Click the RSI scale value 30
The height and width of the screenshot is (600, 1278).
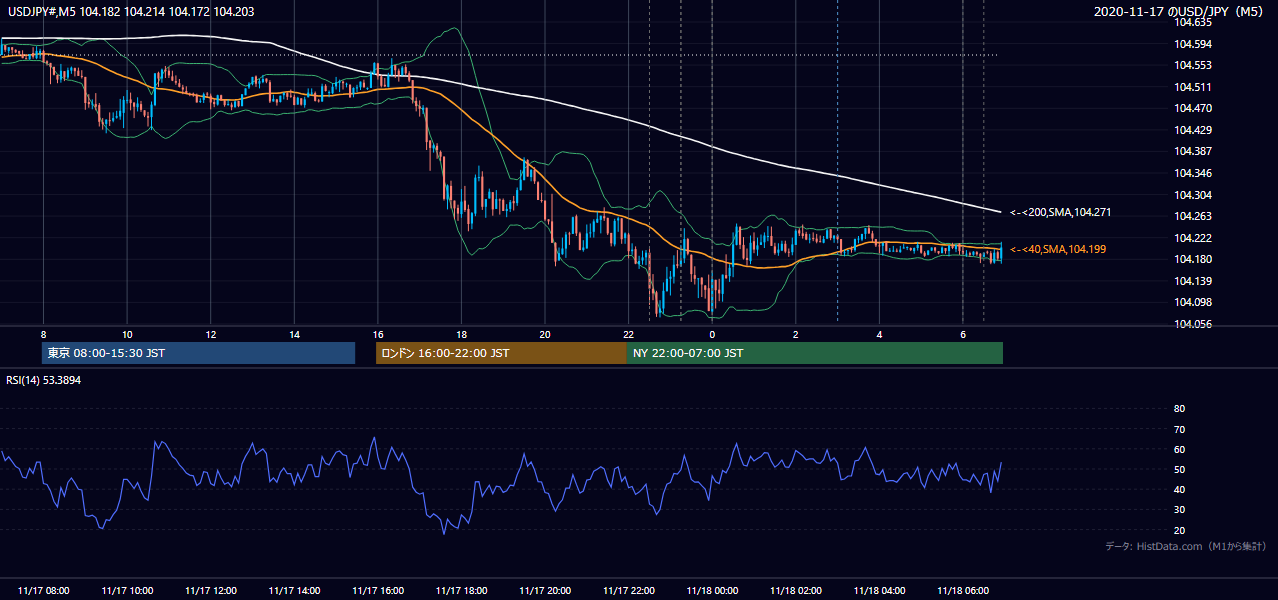tap(1179, 510)
